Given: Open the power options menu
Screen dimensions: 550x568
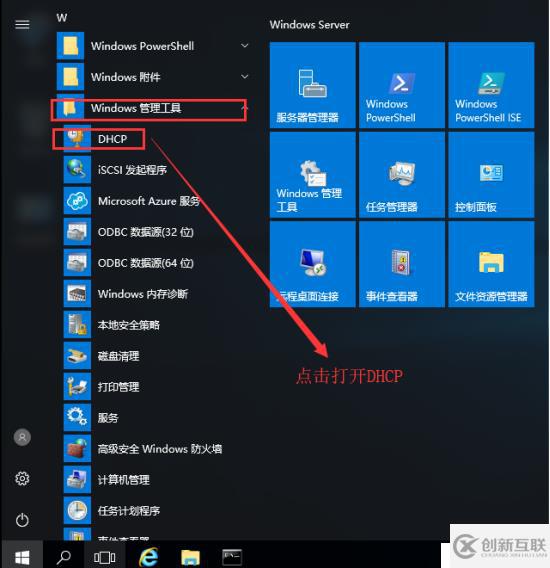Looking at the screenshot, I should coord(22,520).
